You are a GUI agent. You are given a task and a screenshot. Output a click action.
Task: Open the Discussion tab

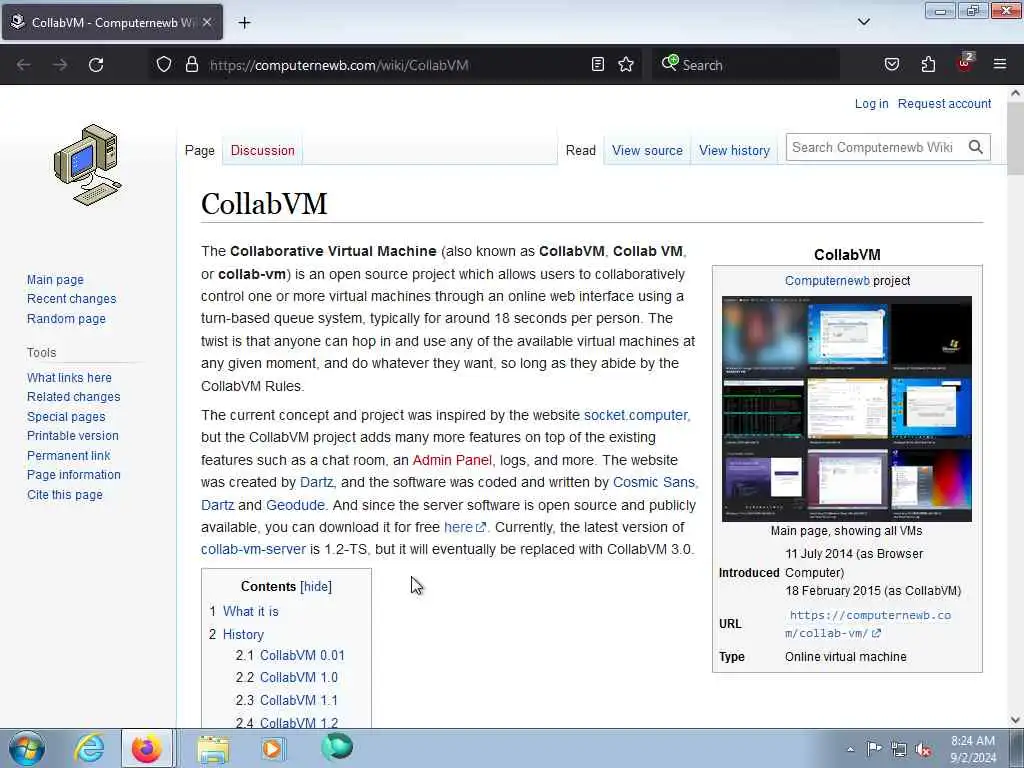coord(263,150)
